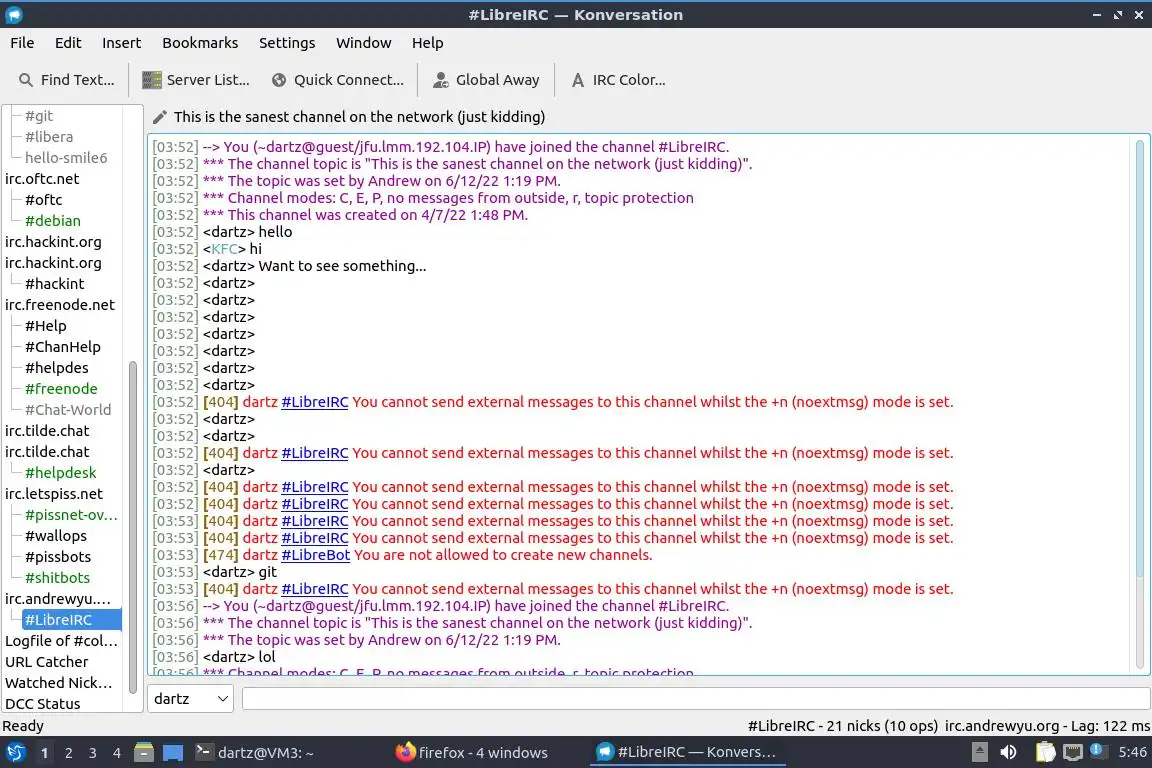The height and width of the screenshot is (768, 1152).
Task: Open the Lubuntu start menu icon
Action: coord(15,753)
